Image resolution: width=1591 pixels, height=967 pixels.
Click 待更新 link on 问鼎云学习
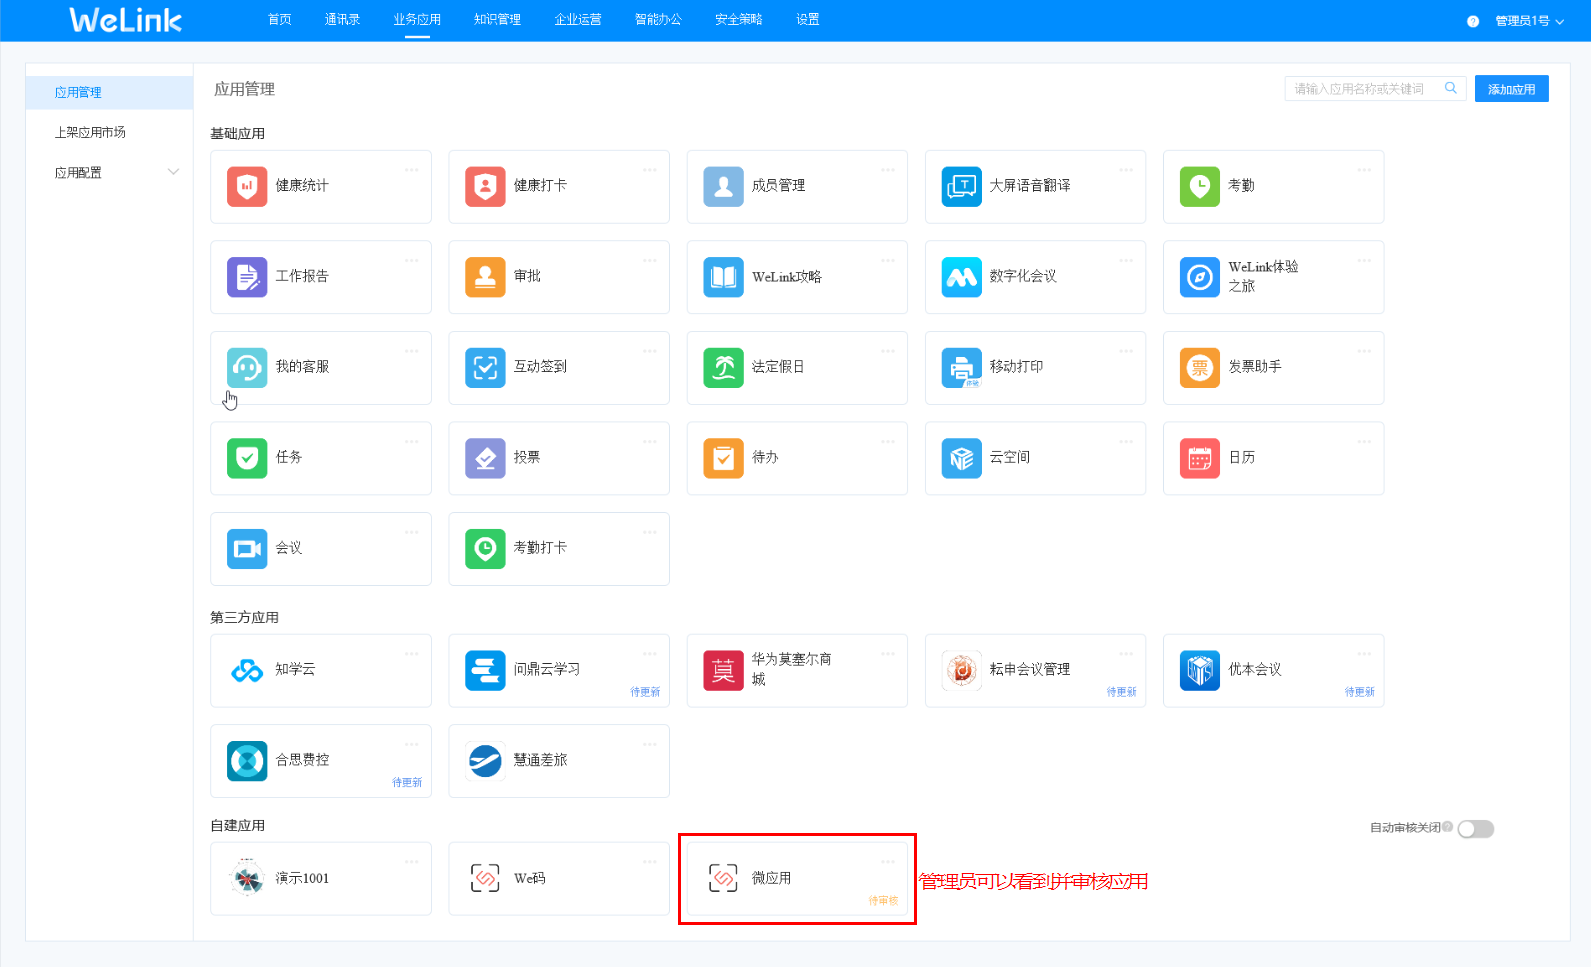click(x=645, y=692)
